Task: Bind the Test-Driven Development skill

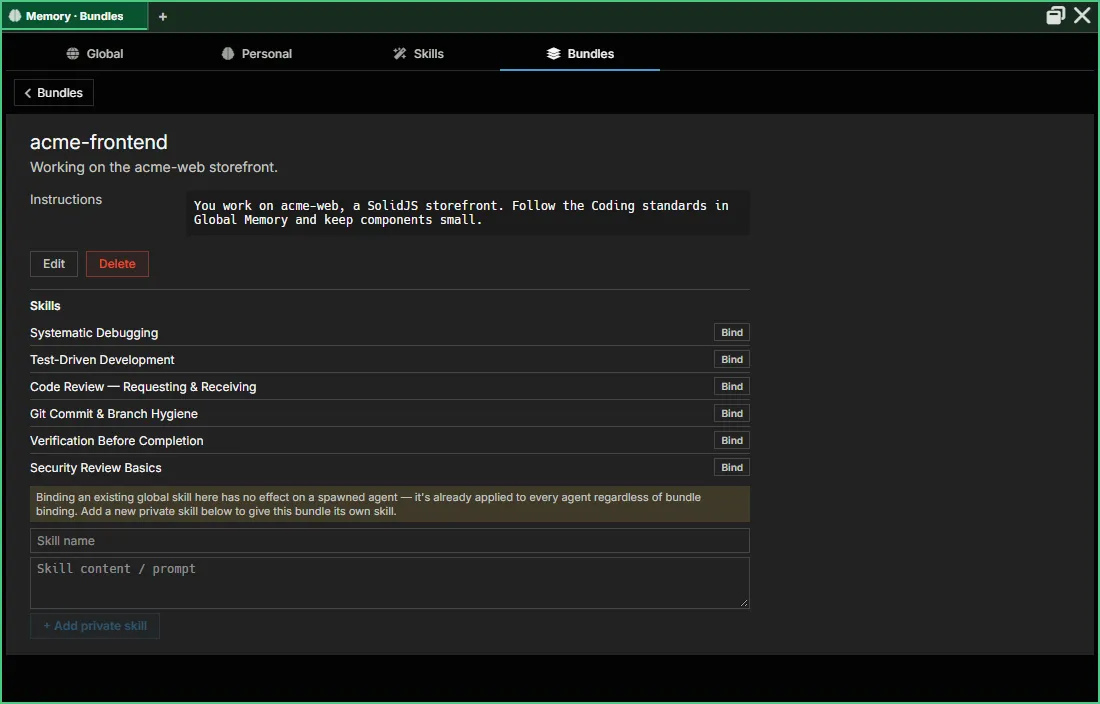Action: (732, 360)
